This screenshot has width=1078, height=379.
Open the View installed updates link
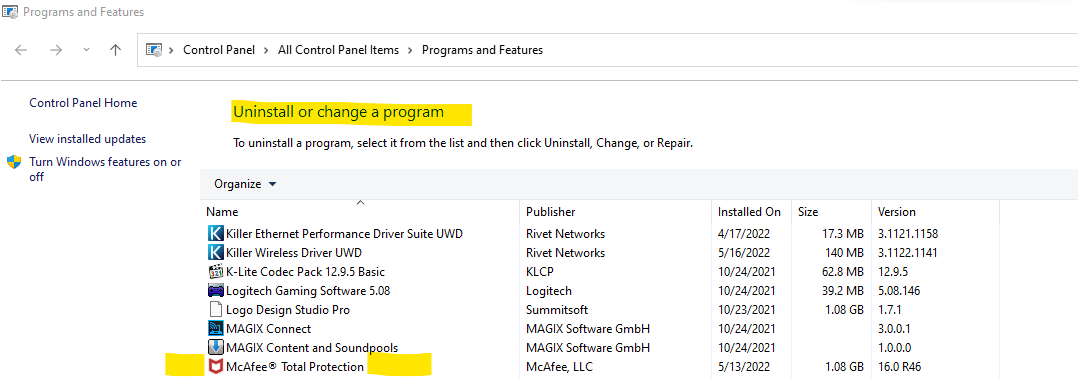click(87, 138)
